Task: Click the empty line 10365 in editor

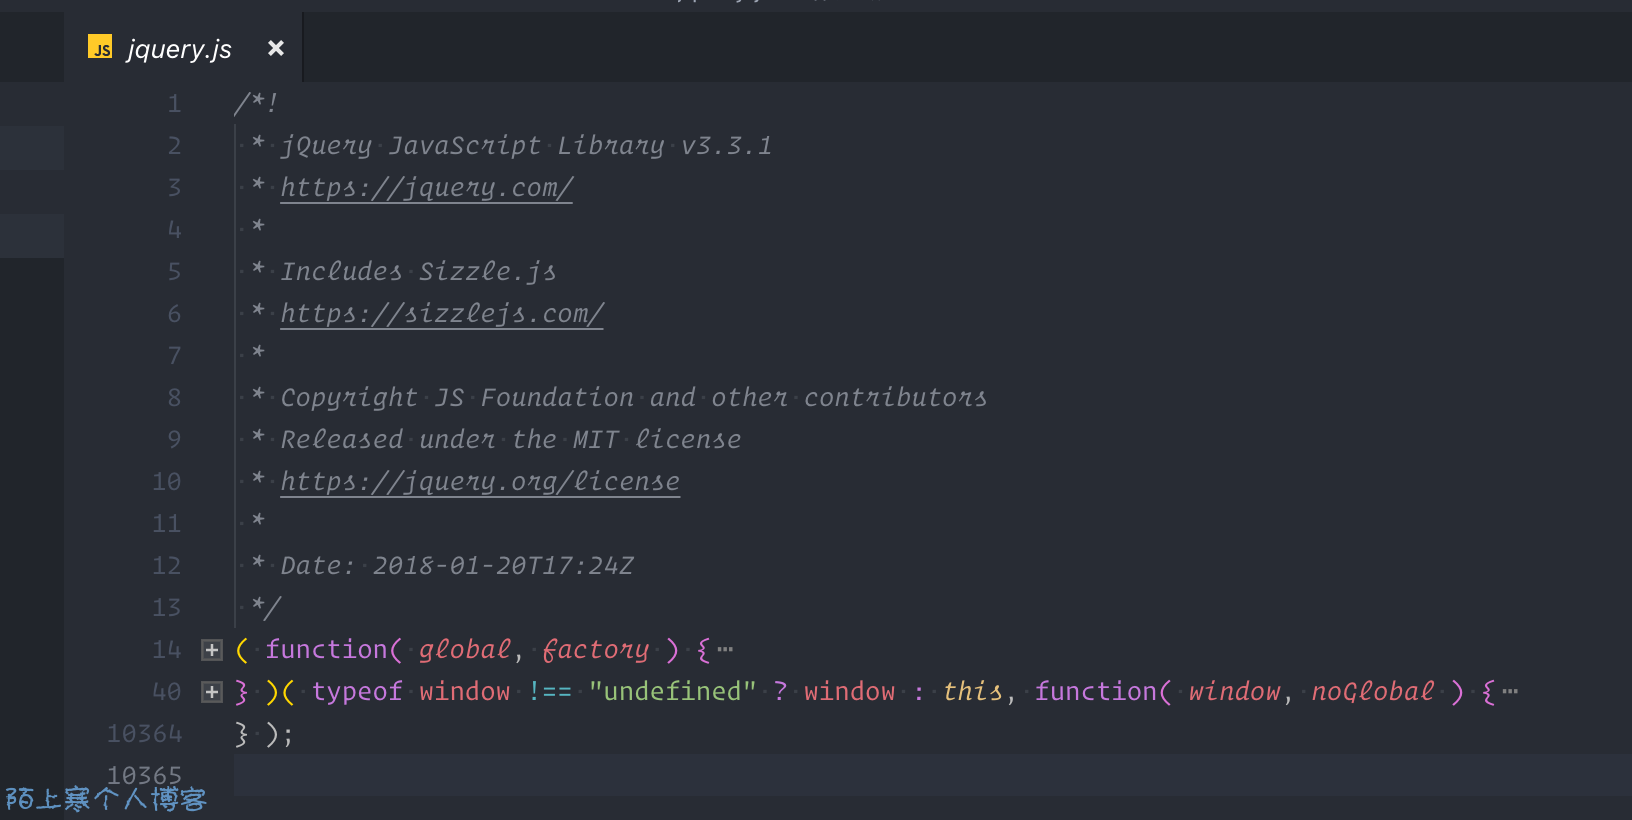Action: pos(932,776)
